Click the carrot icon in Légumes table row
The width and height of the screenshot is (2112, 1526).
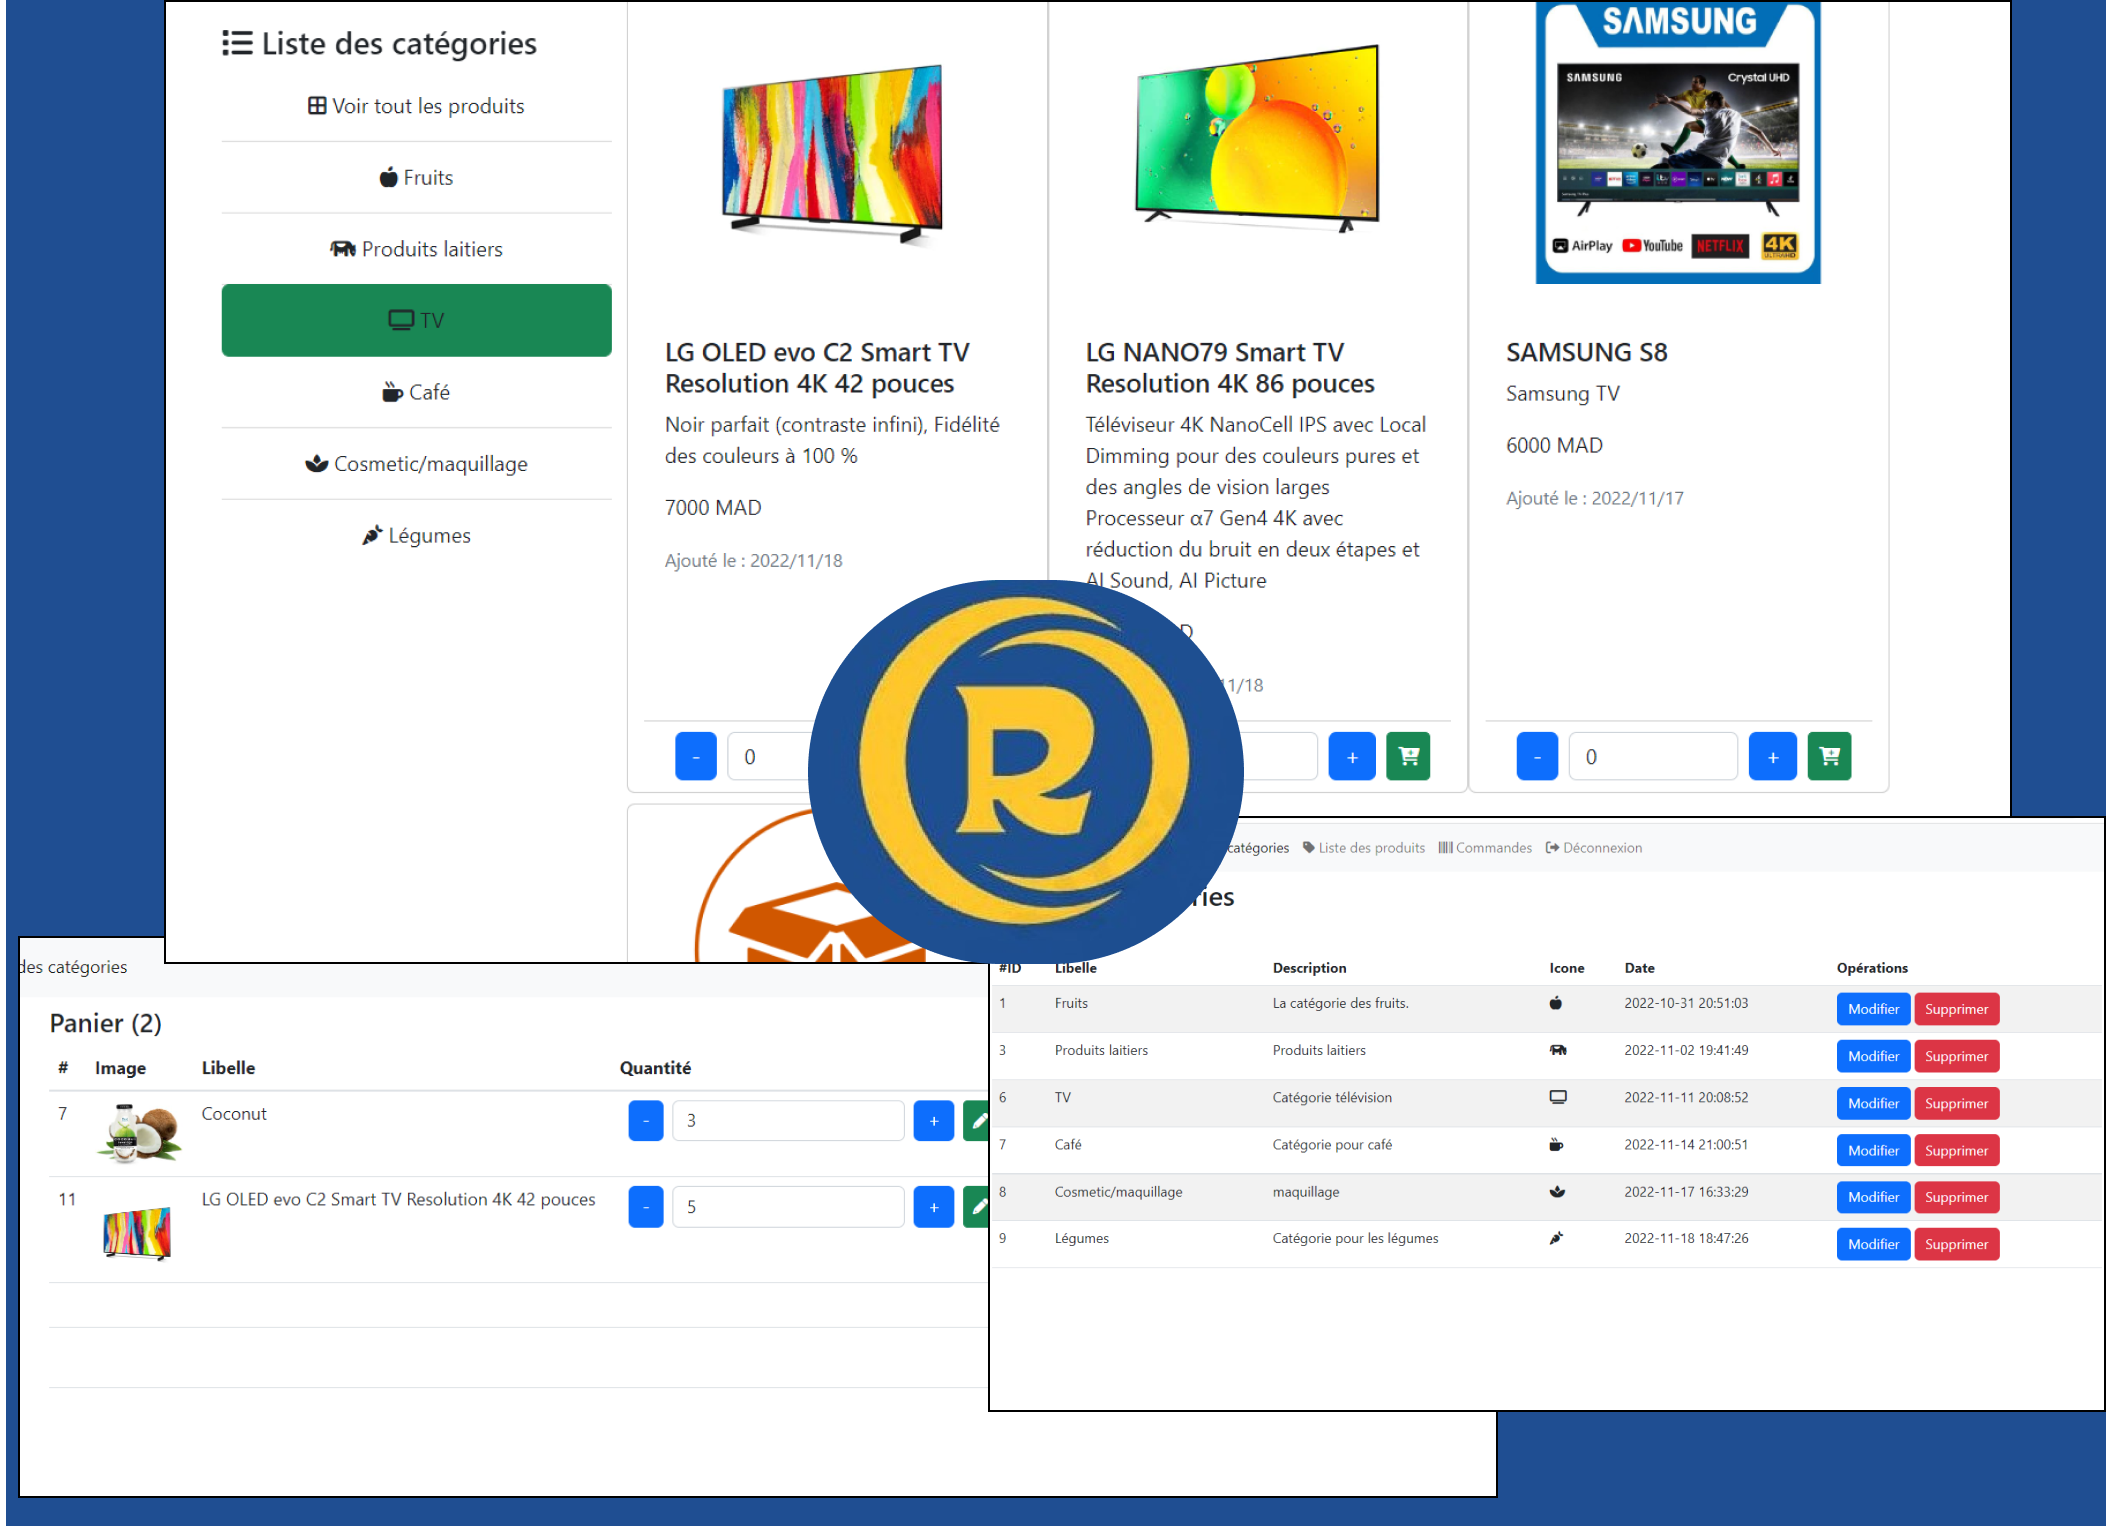tap(1556, 1238)
